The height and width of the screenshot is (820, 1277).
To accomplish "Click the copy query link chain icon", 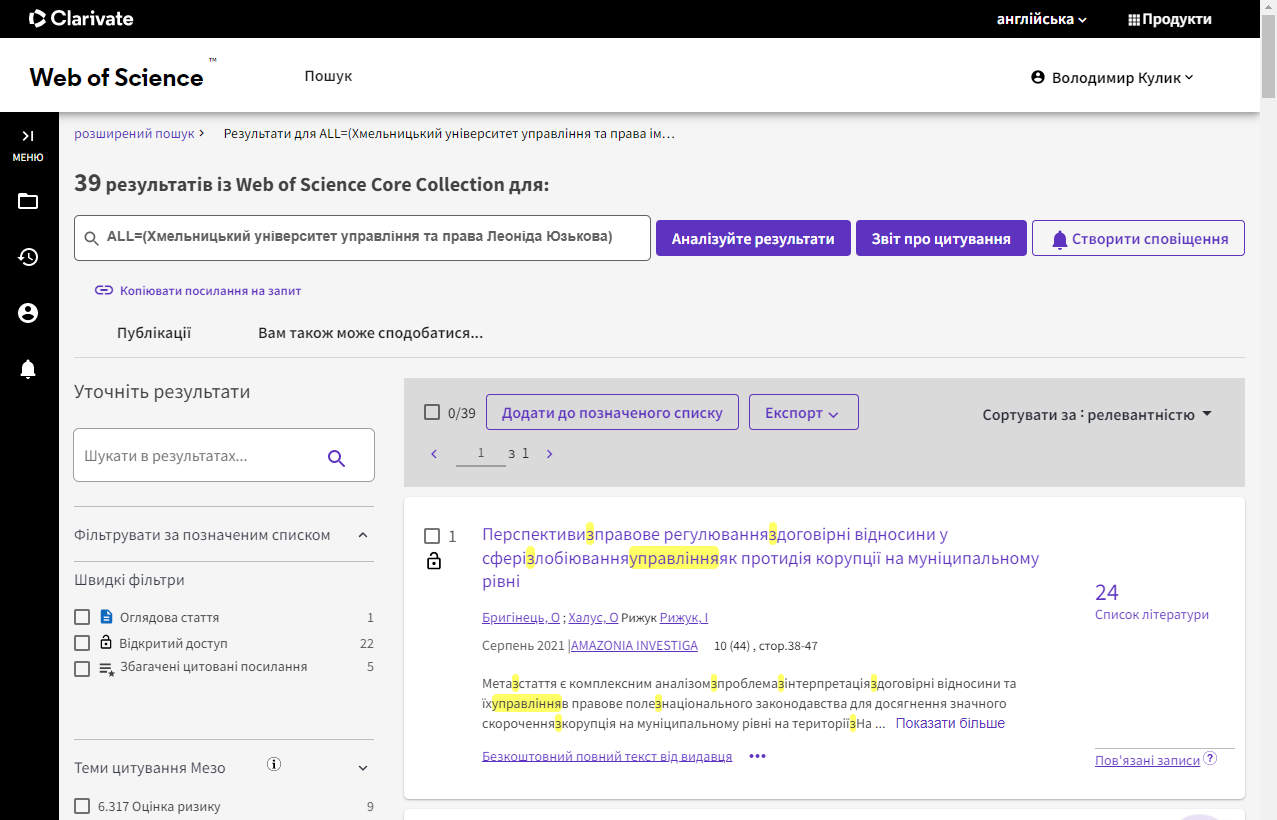I will (x=104, y=291).
